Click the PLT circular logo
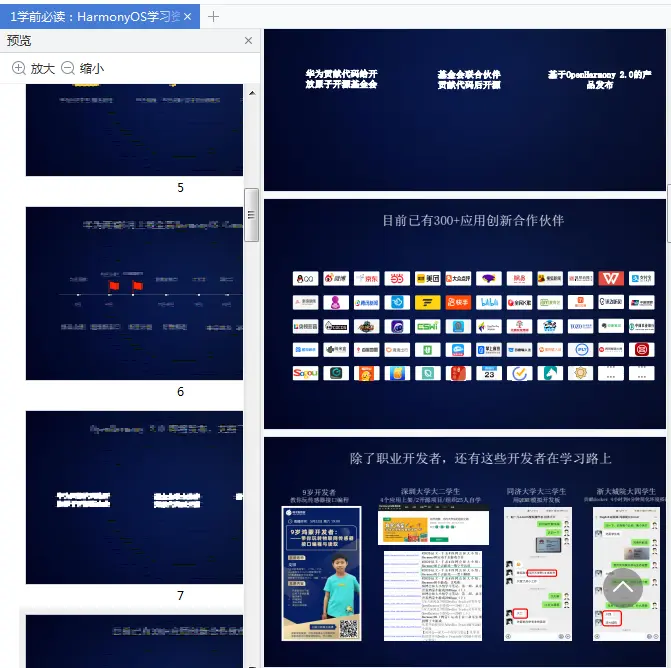Image resolution: width=671 pixels, height=668 pixels. (581, 350)
